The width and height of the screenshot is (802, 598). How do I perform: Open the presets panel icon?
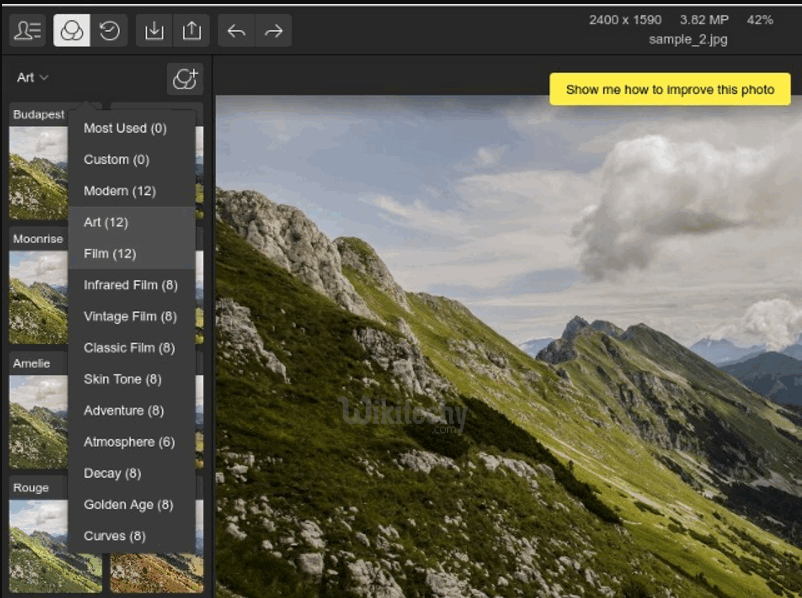point(71,31)
